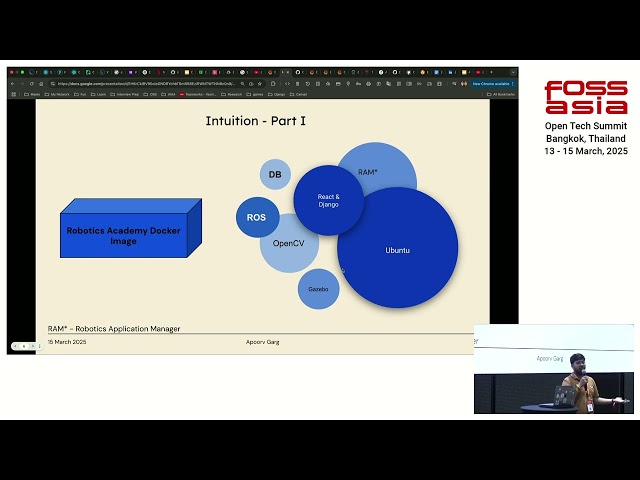Open a new browser tab with plus

point(492,72)
